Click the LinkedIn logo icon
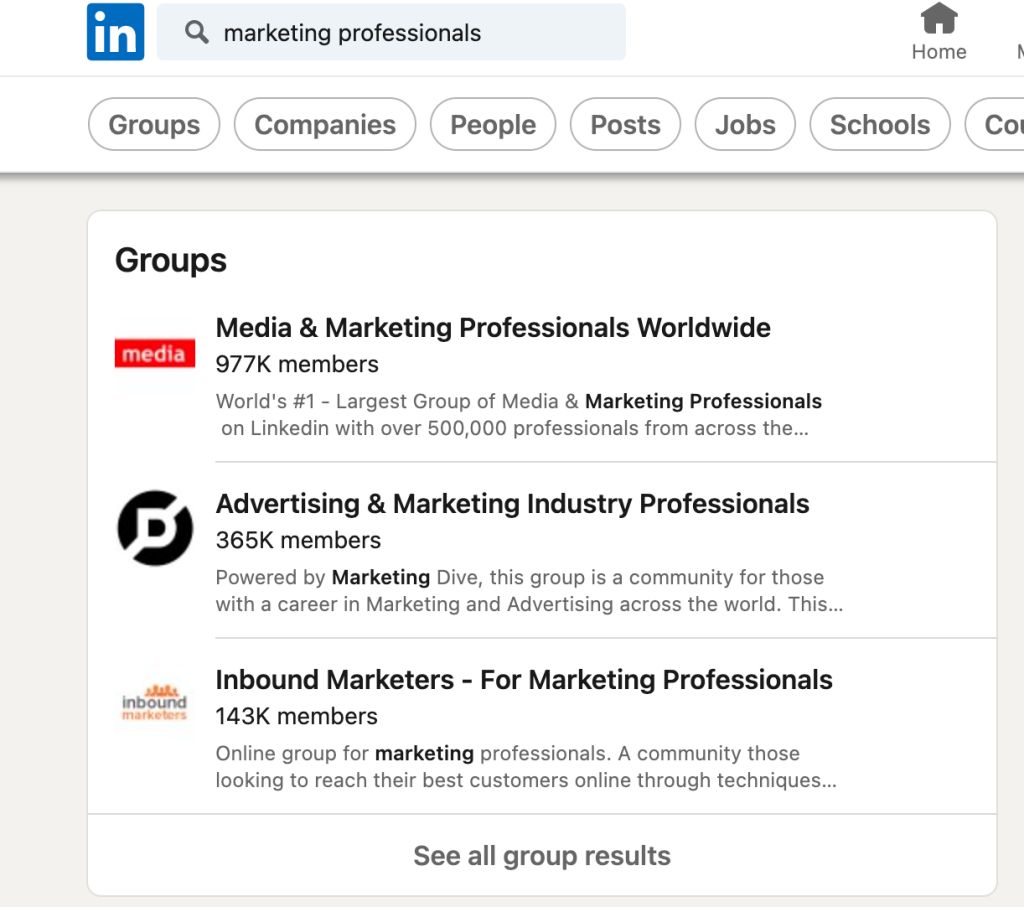 [x=115, y=32]
